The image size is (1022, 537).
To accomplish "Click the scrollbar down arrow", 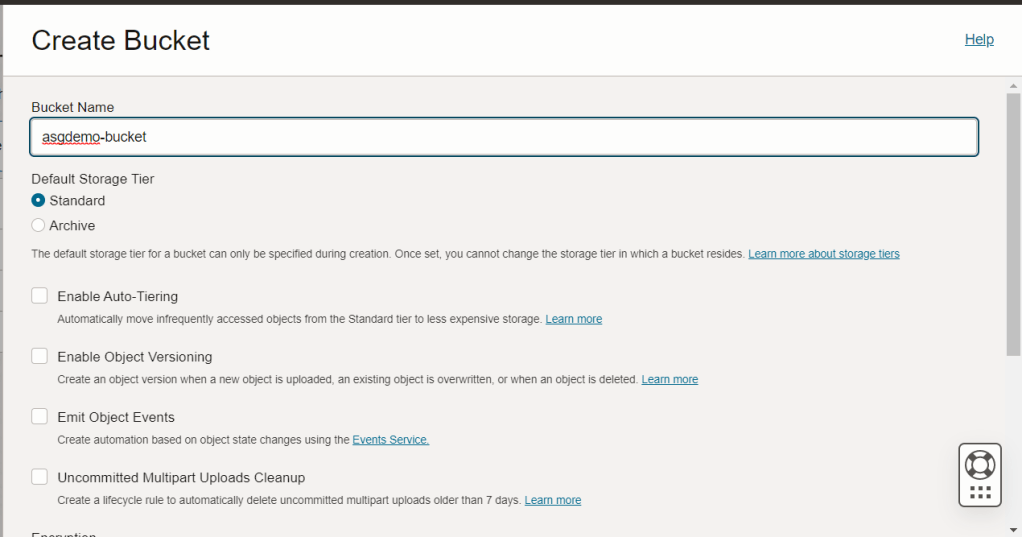I will 1012,528.
